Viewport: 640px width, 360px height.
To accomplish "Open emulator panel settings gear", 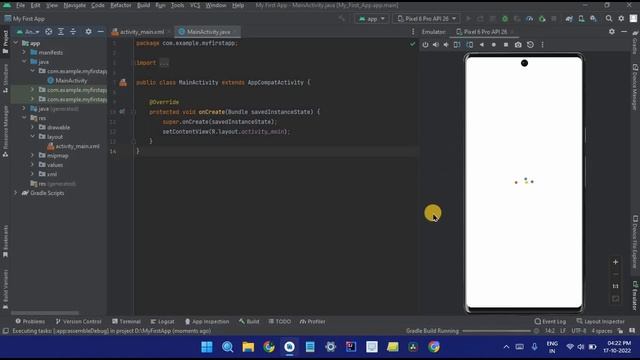I will 612,31.
